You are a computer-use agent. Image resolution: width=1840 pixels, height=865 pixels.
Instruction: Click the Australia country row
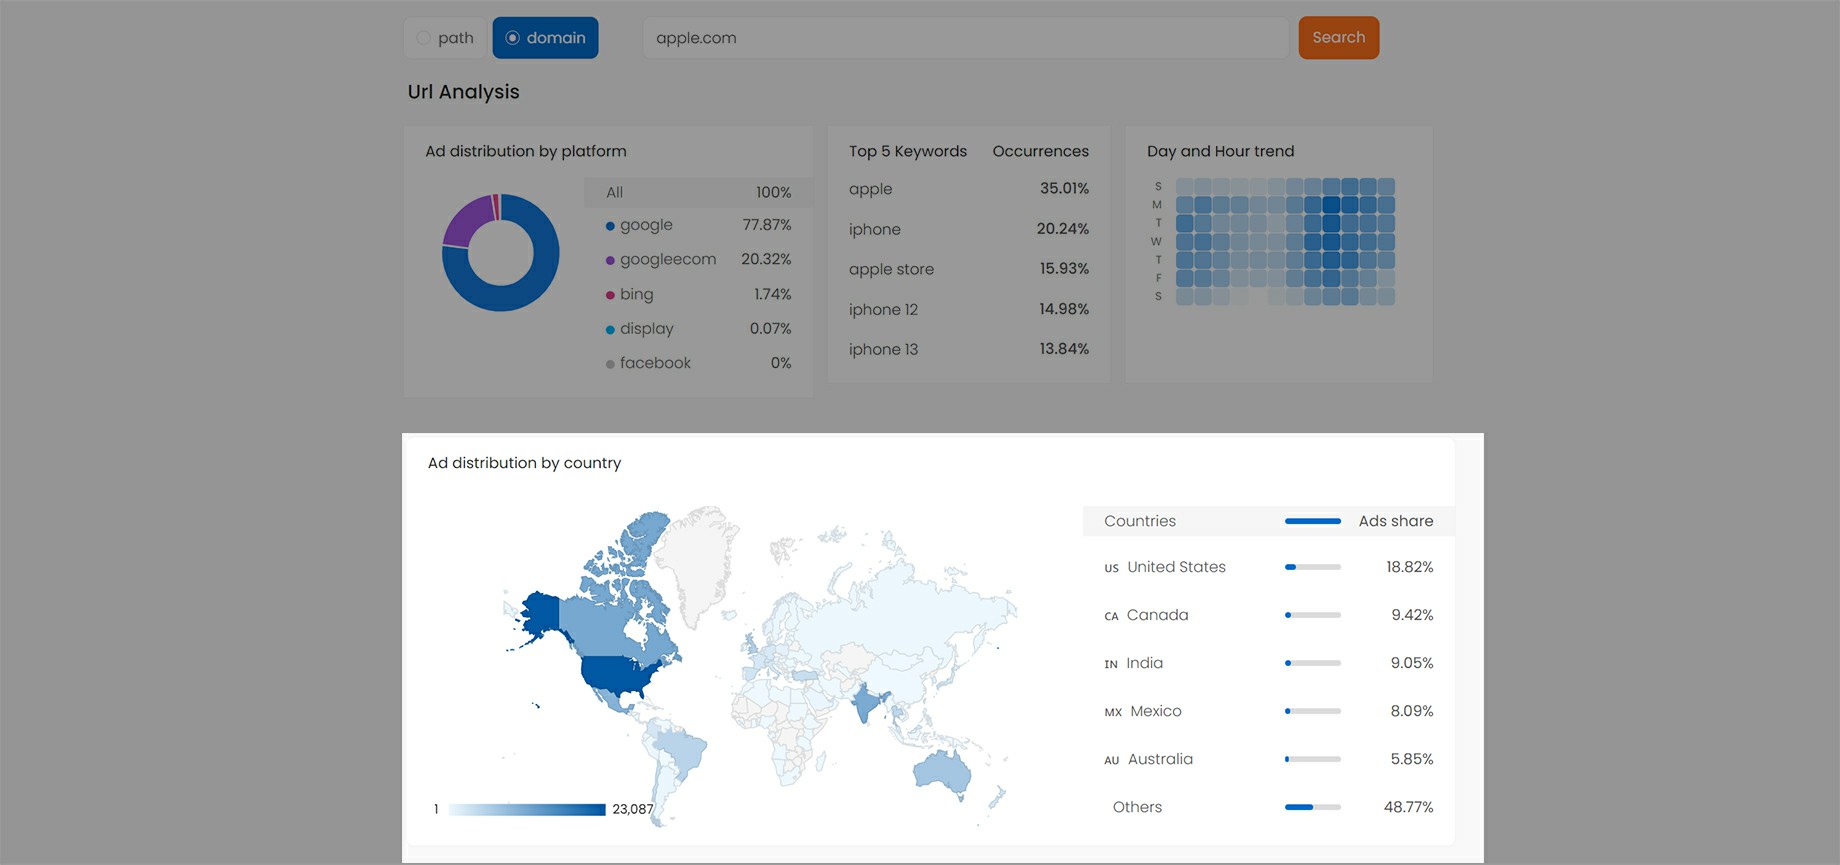pos(1268,759)
